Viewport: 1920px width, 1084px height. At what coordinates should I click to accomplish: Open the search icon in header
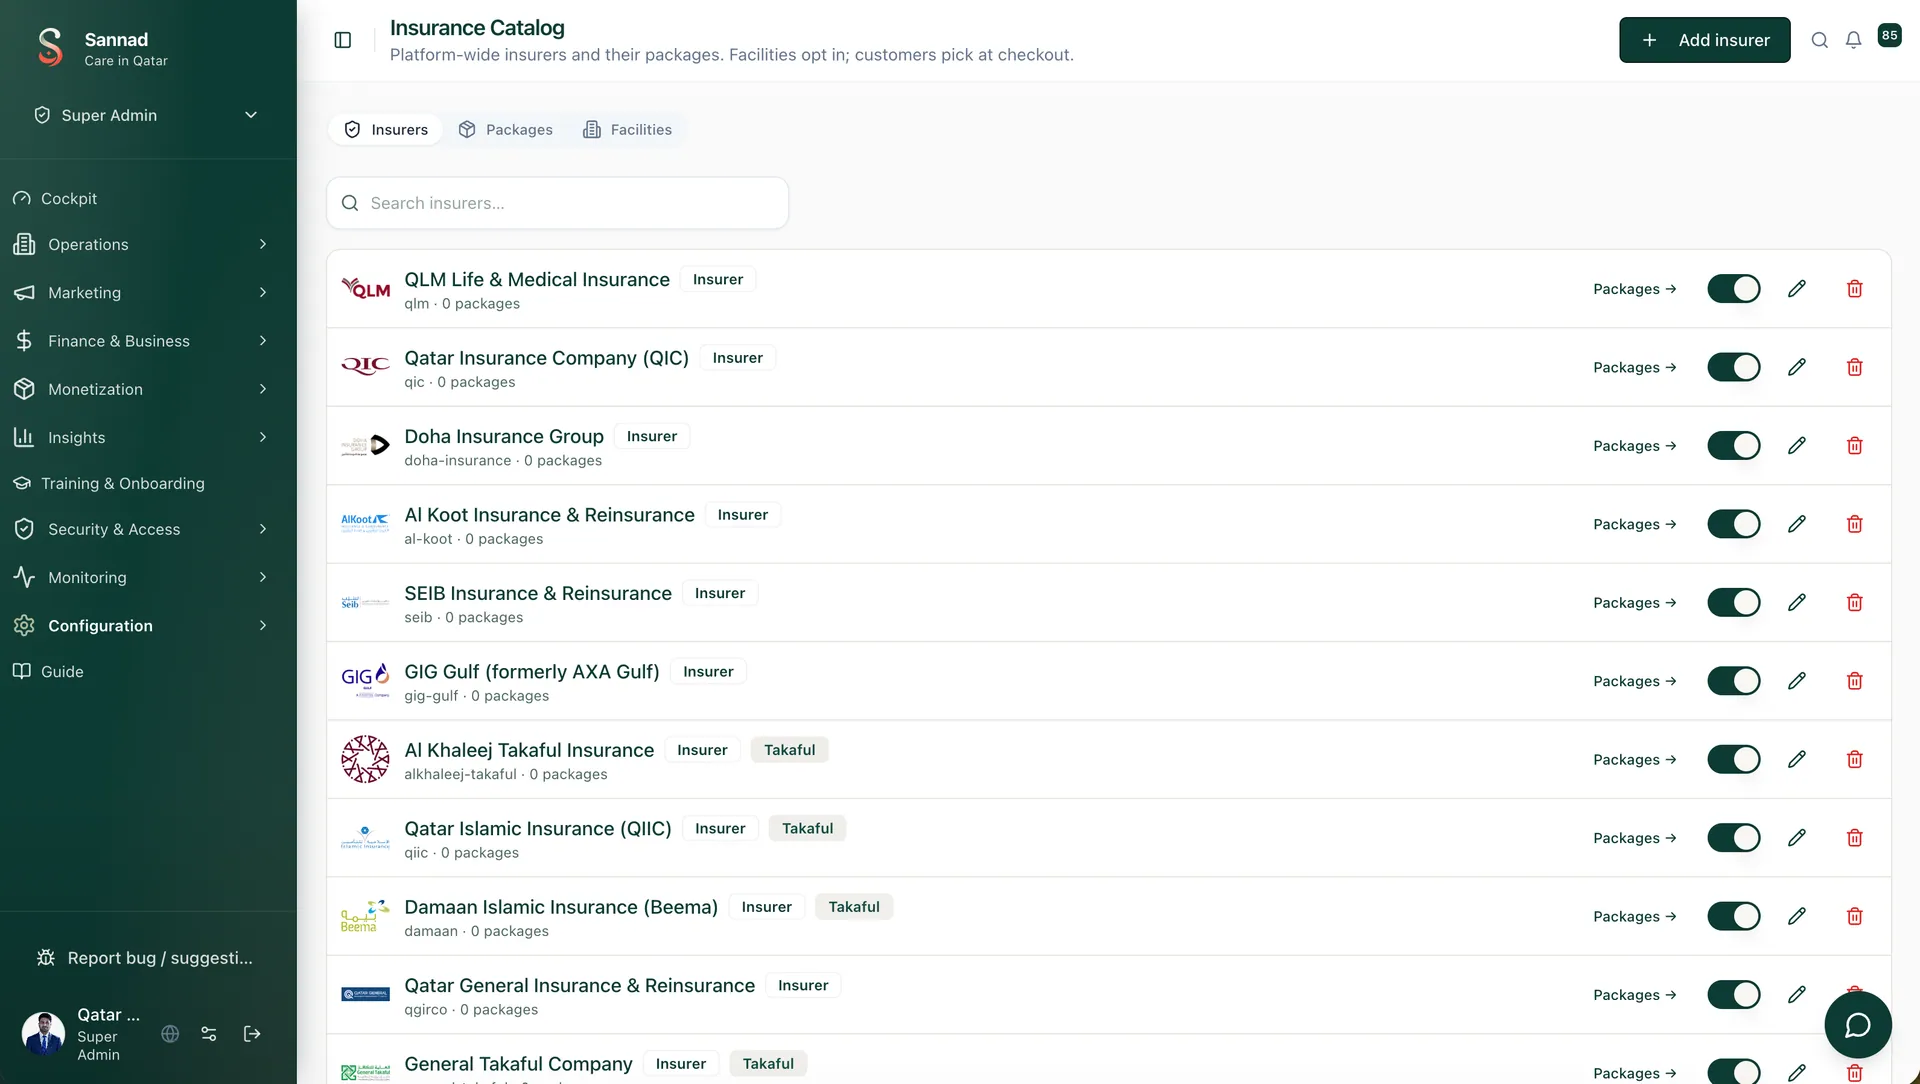tap(1820, 40)
